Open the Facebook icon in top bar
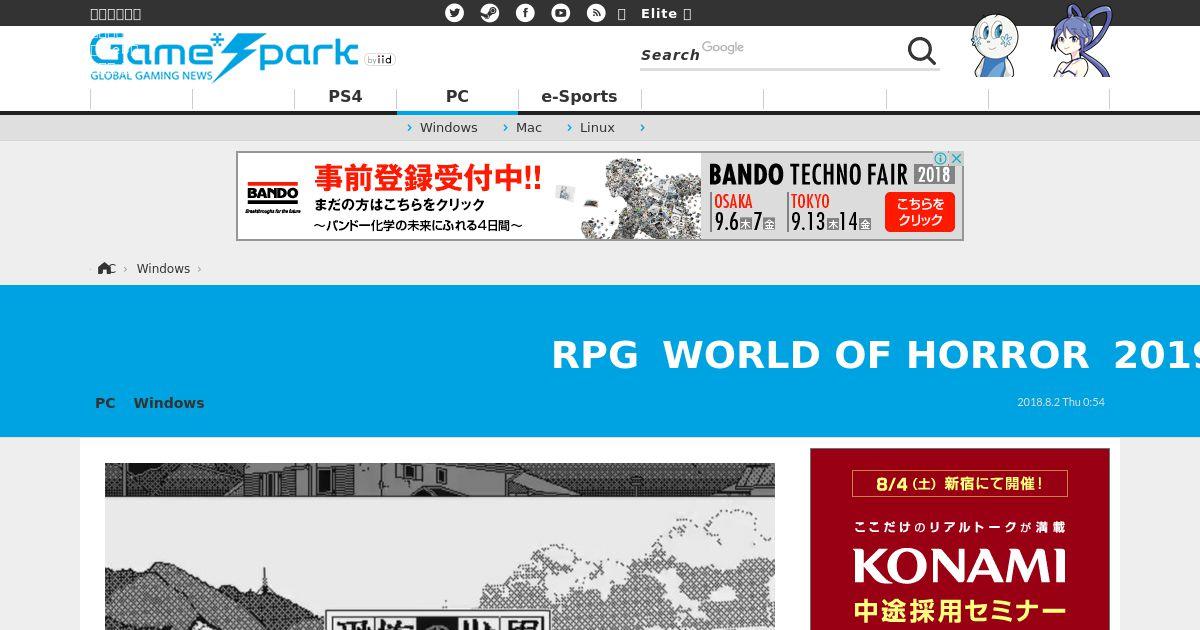The width and height of the screenshot is (1200, 630). click(x=525, y=13)
